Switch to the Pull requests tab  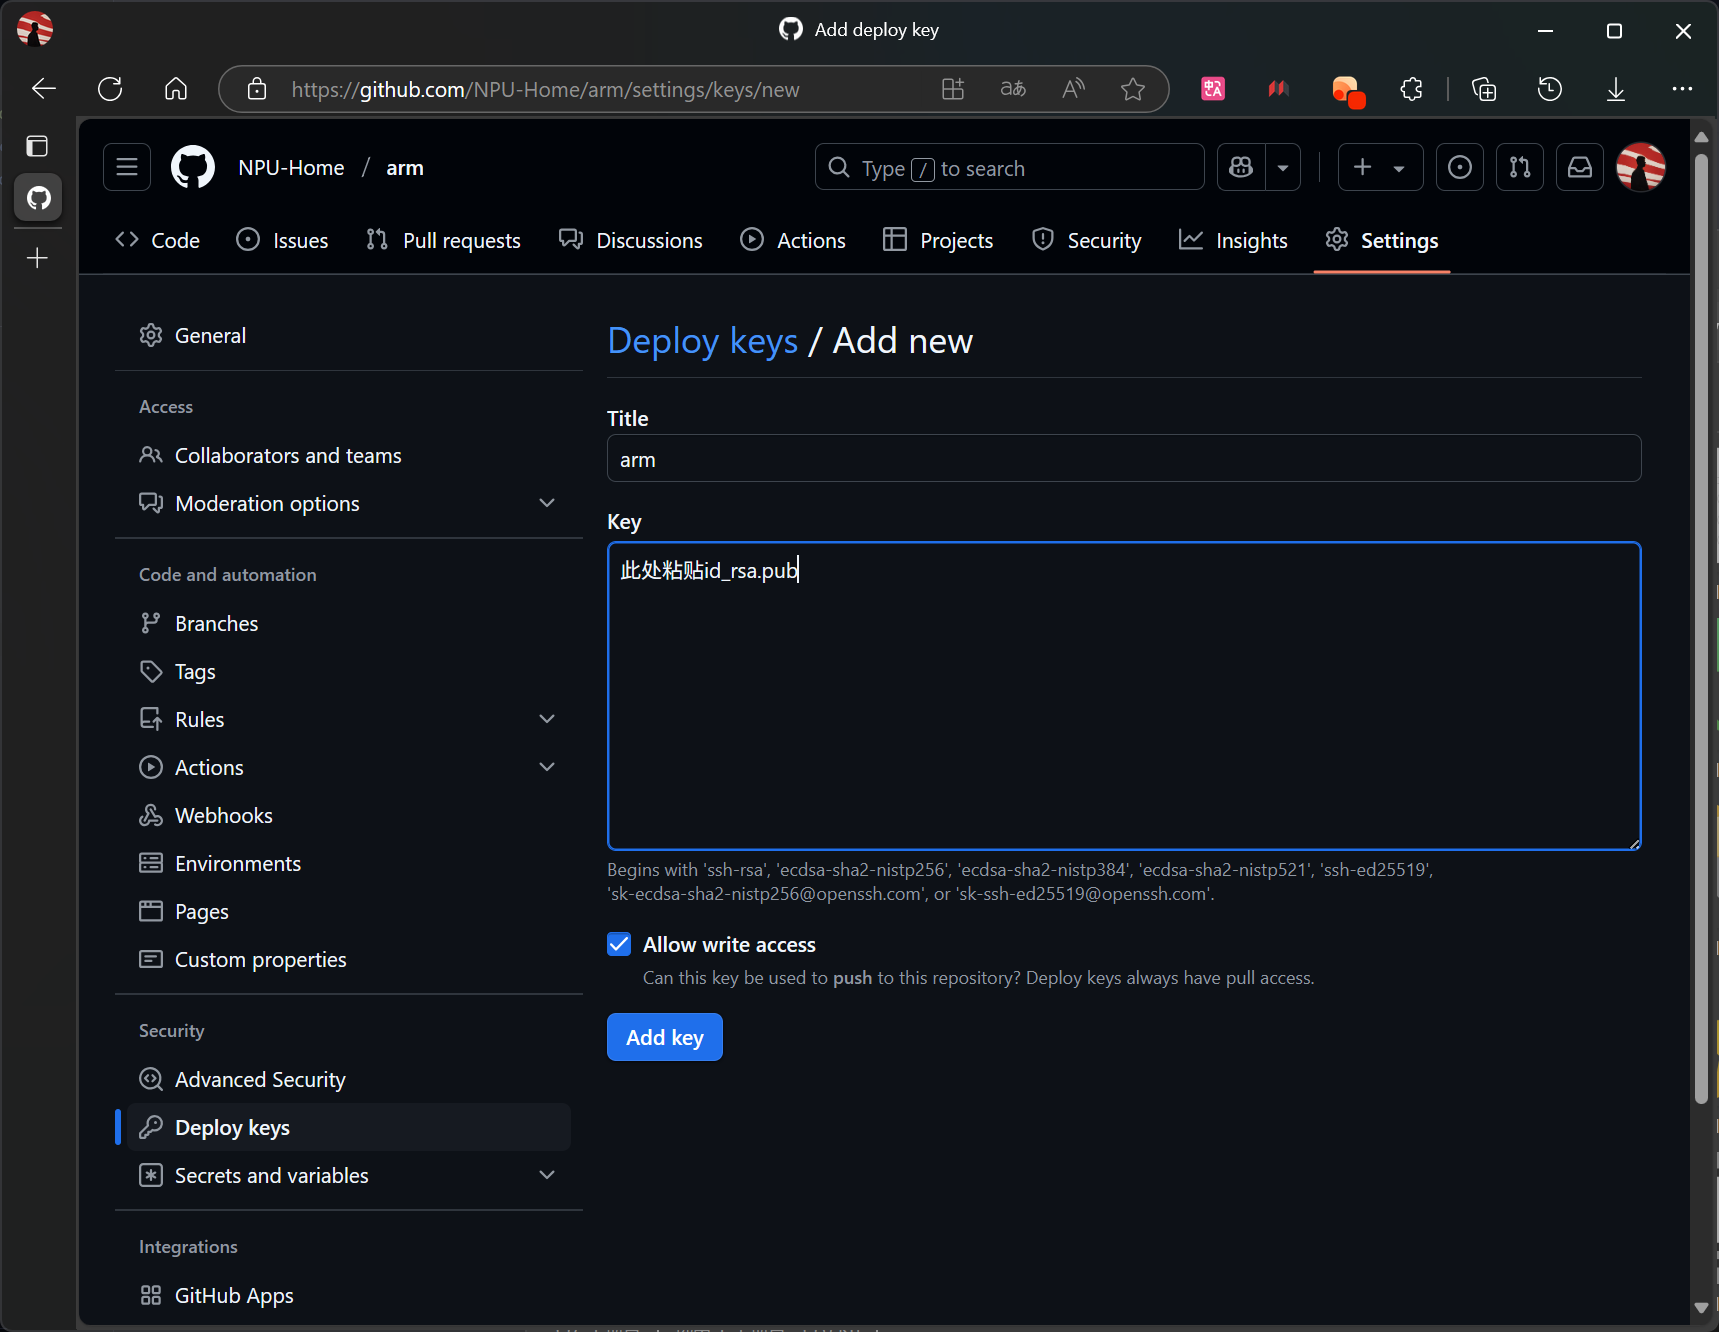coord(443,240)
